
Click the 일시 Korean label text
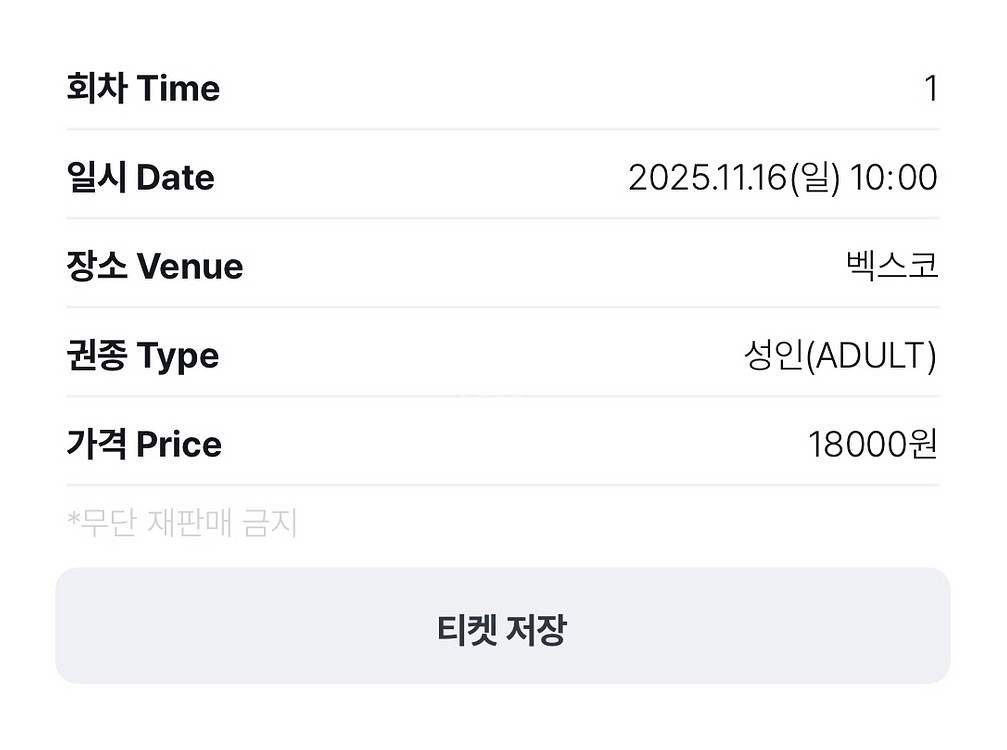coord(96,178)
